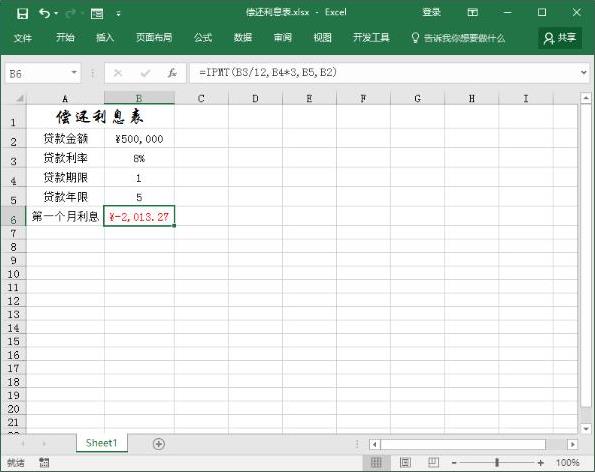Click previous sheet navigation arrow

(23, 444)
